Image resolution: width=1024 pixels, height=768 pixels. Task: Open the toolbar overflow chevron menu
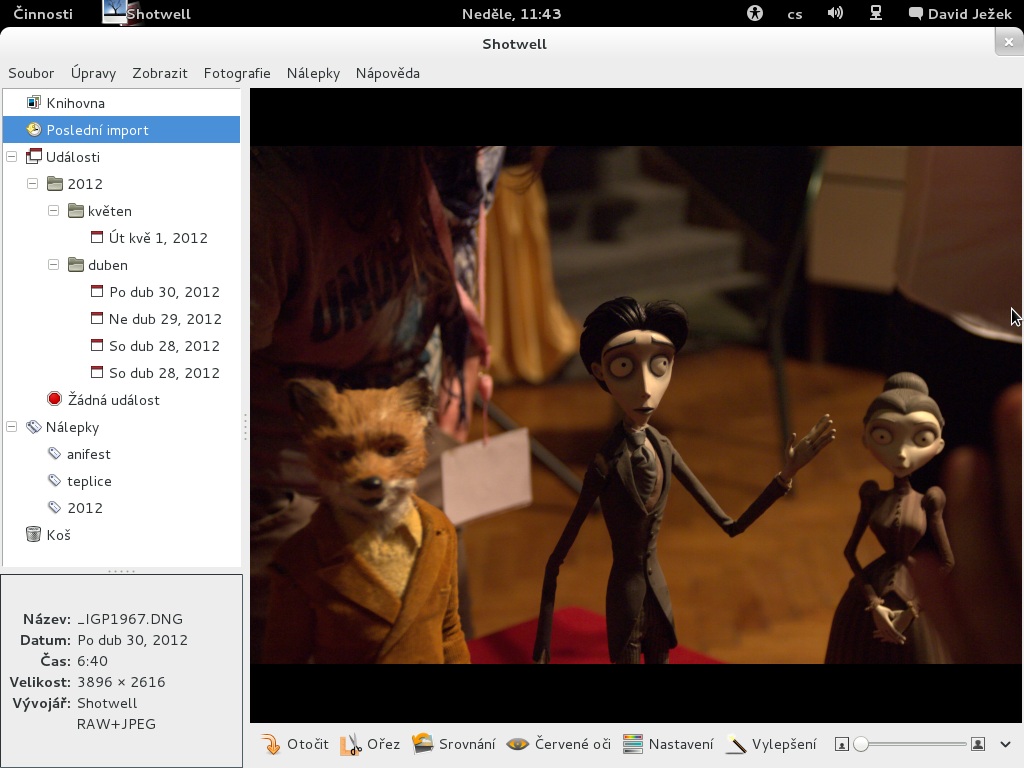tap(1005, 744)
